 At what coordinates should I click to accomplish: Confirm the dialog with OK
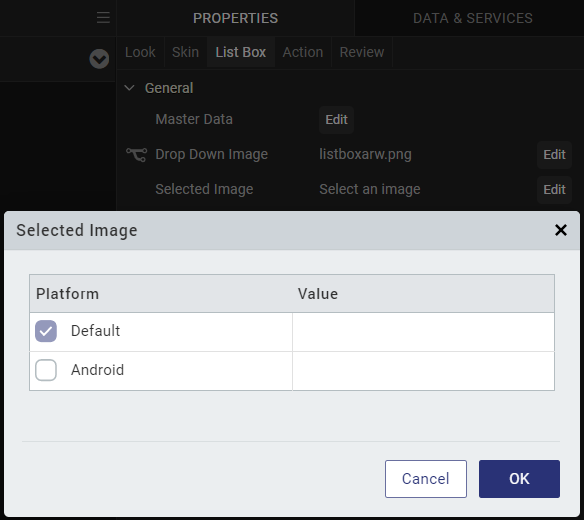click(519, 479)
